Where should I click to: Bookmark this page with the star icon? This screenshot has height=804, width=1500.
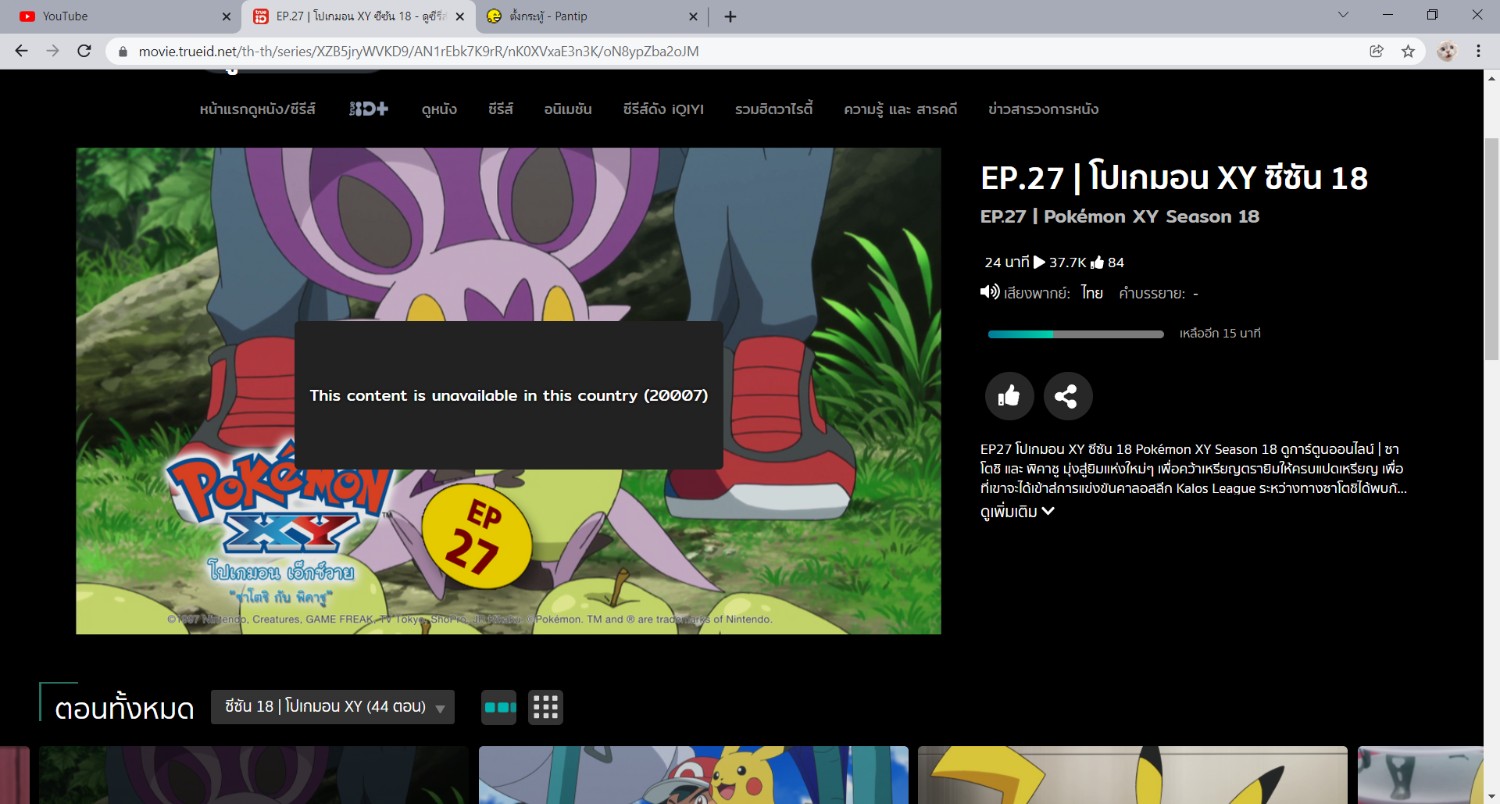tap(1408, 51)
